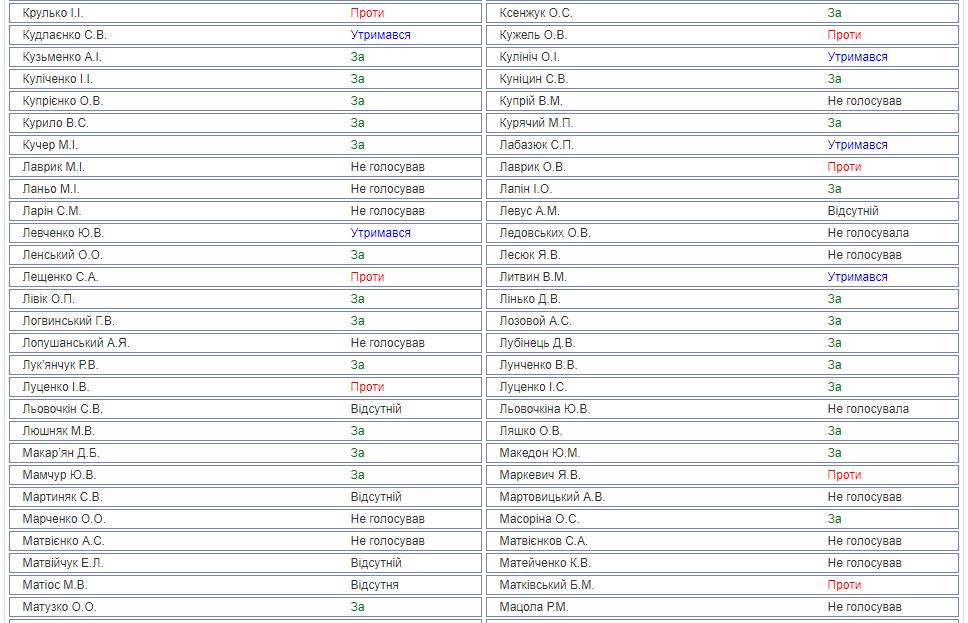Click the name Ледовських О.В.
The width and height of the screenshot is (968, 623).
[x=545, y=233]
